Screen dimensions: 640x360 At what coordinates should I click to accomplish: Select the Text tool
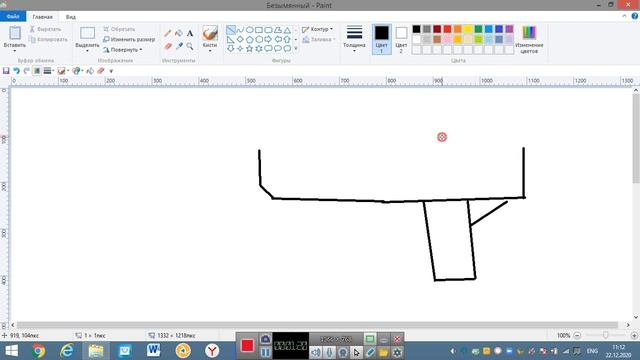coord(190,33)
